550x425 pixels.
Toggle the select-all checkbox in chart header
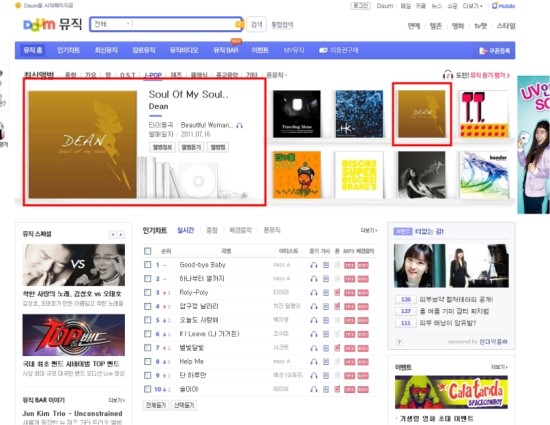click(x=148, y=251)
